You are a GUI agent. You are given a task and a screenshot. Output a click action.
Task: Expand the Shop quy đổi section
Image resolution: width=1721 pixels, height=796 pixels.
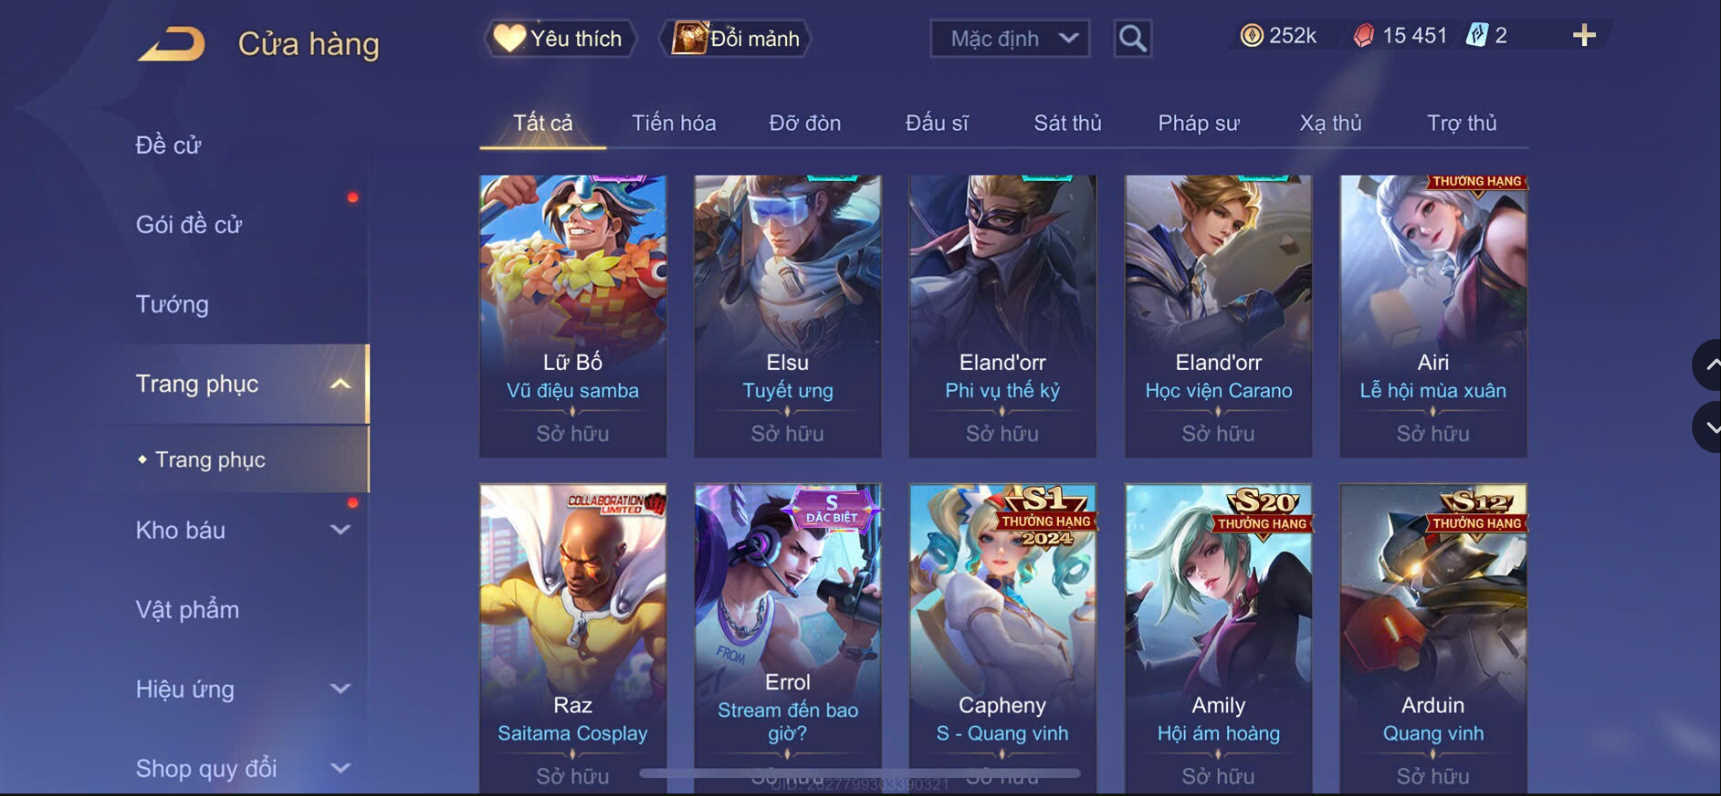(340, 768)
